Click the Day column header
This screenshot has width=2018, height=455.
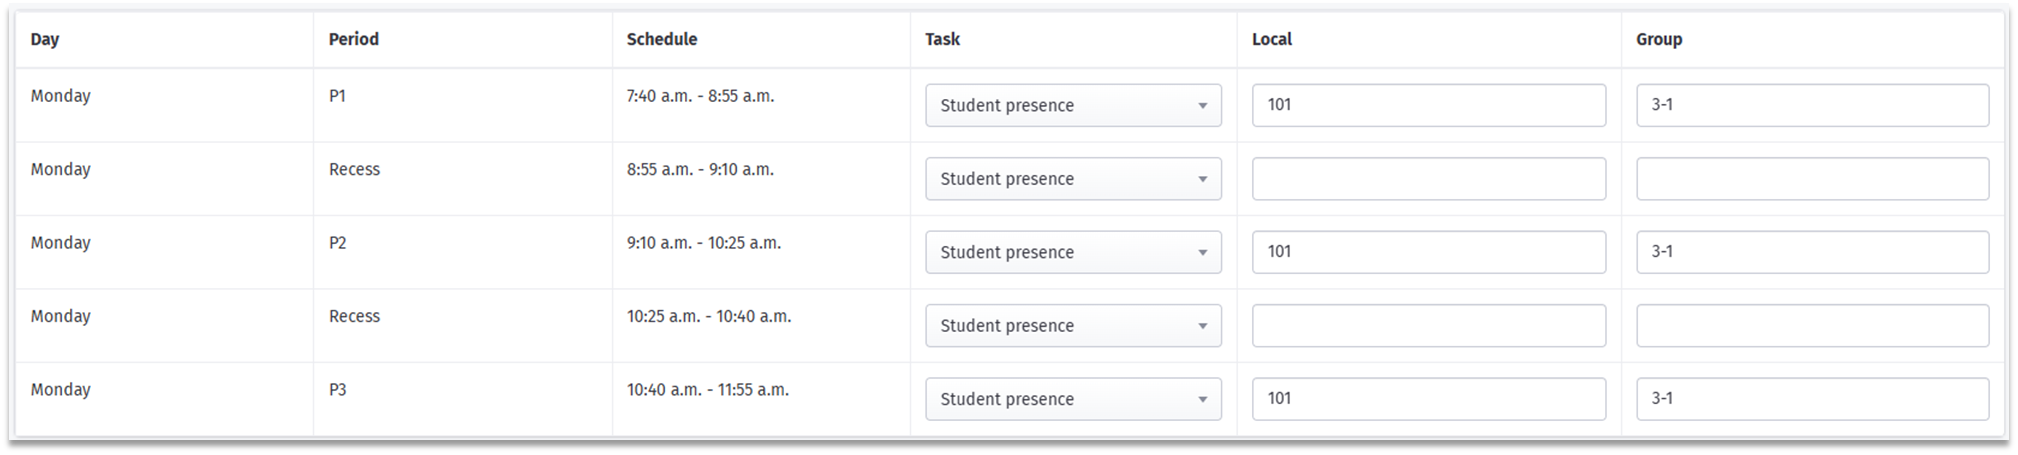coord(45,39)
